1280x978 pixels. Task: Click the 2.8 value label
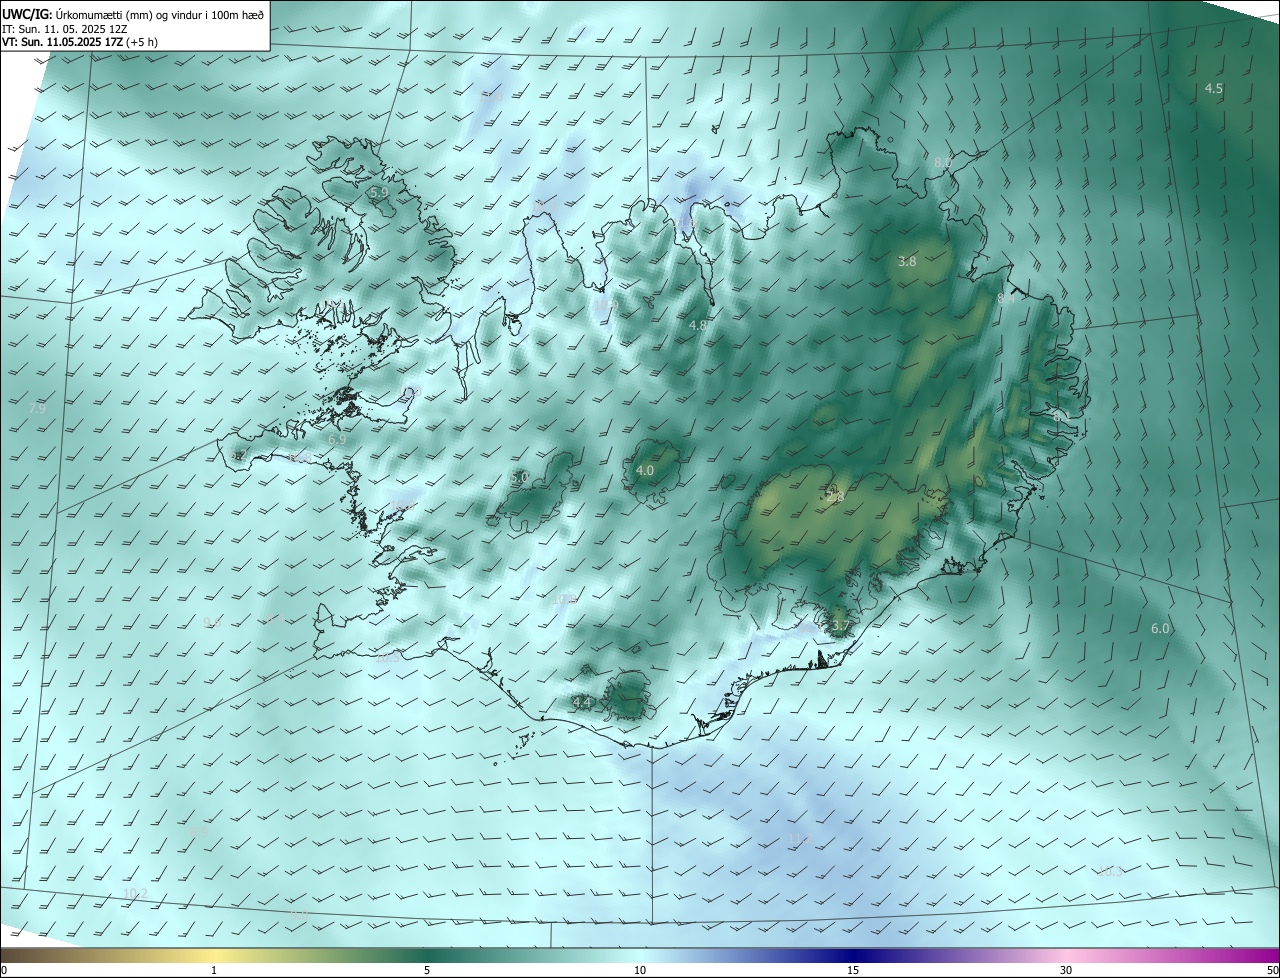(835, 497)
